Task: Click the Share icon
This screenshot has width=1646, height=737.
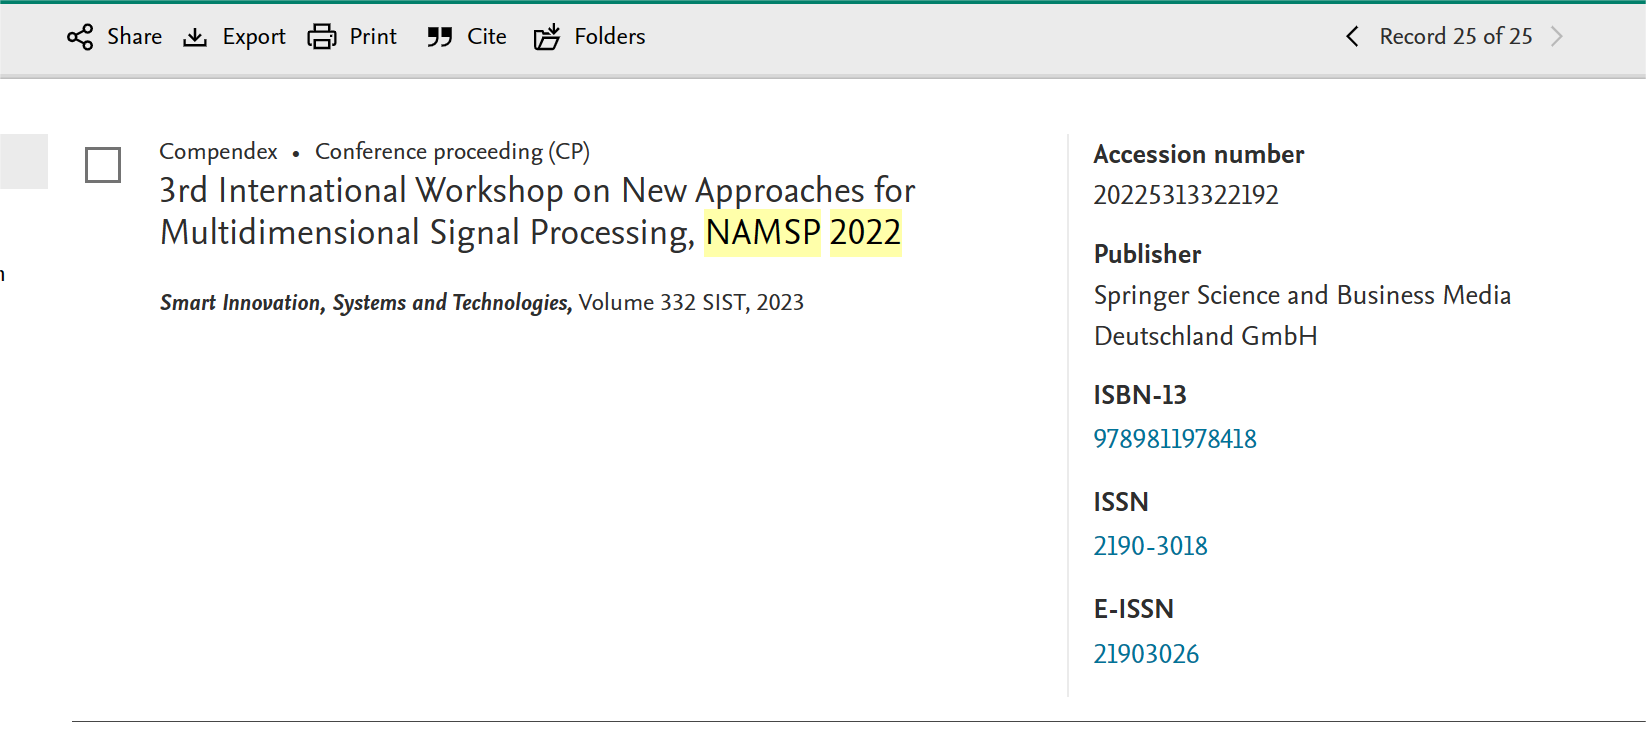Action: (80, 37)
